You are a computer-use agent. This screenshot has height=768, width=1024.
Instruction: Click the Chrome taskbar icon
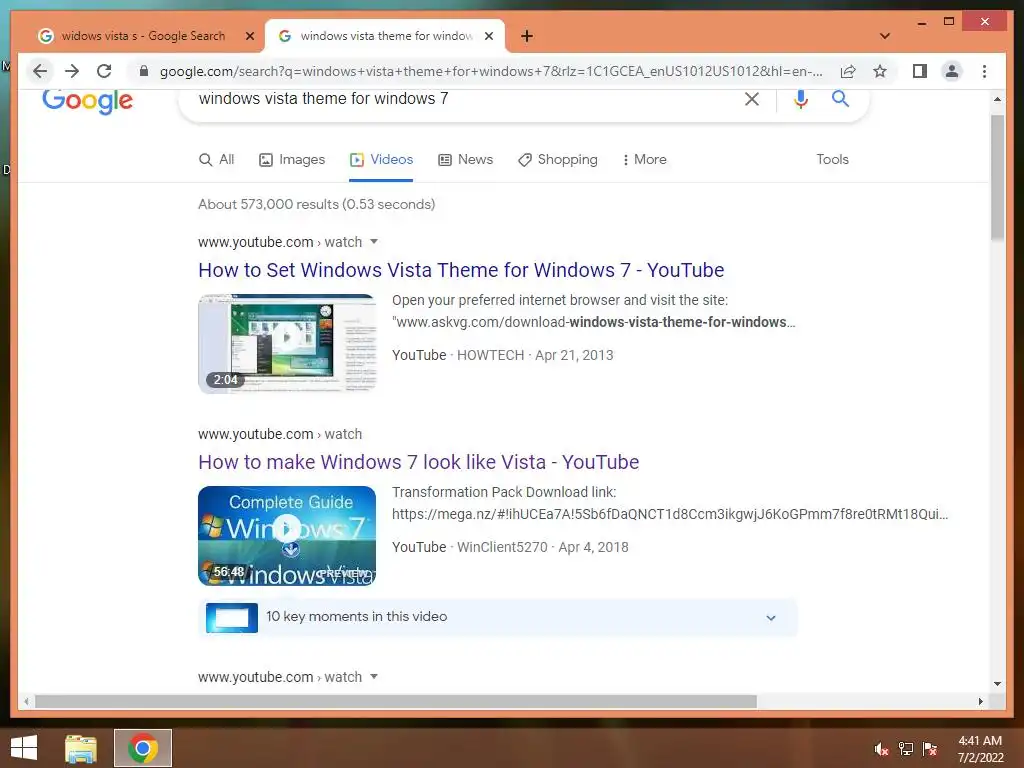tap(143, 748)
